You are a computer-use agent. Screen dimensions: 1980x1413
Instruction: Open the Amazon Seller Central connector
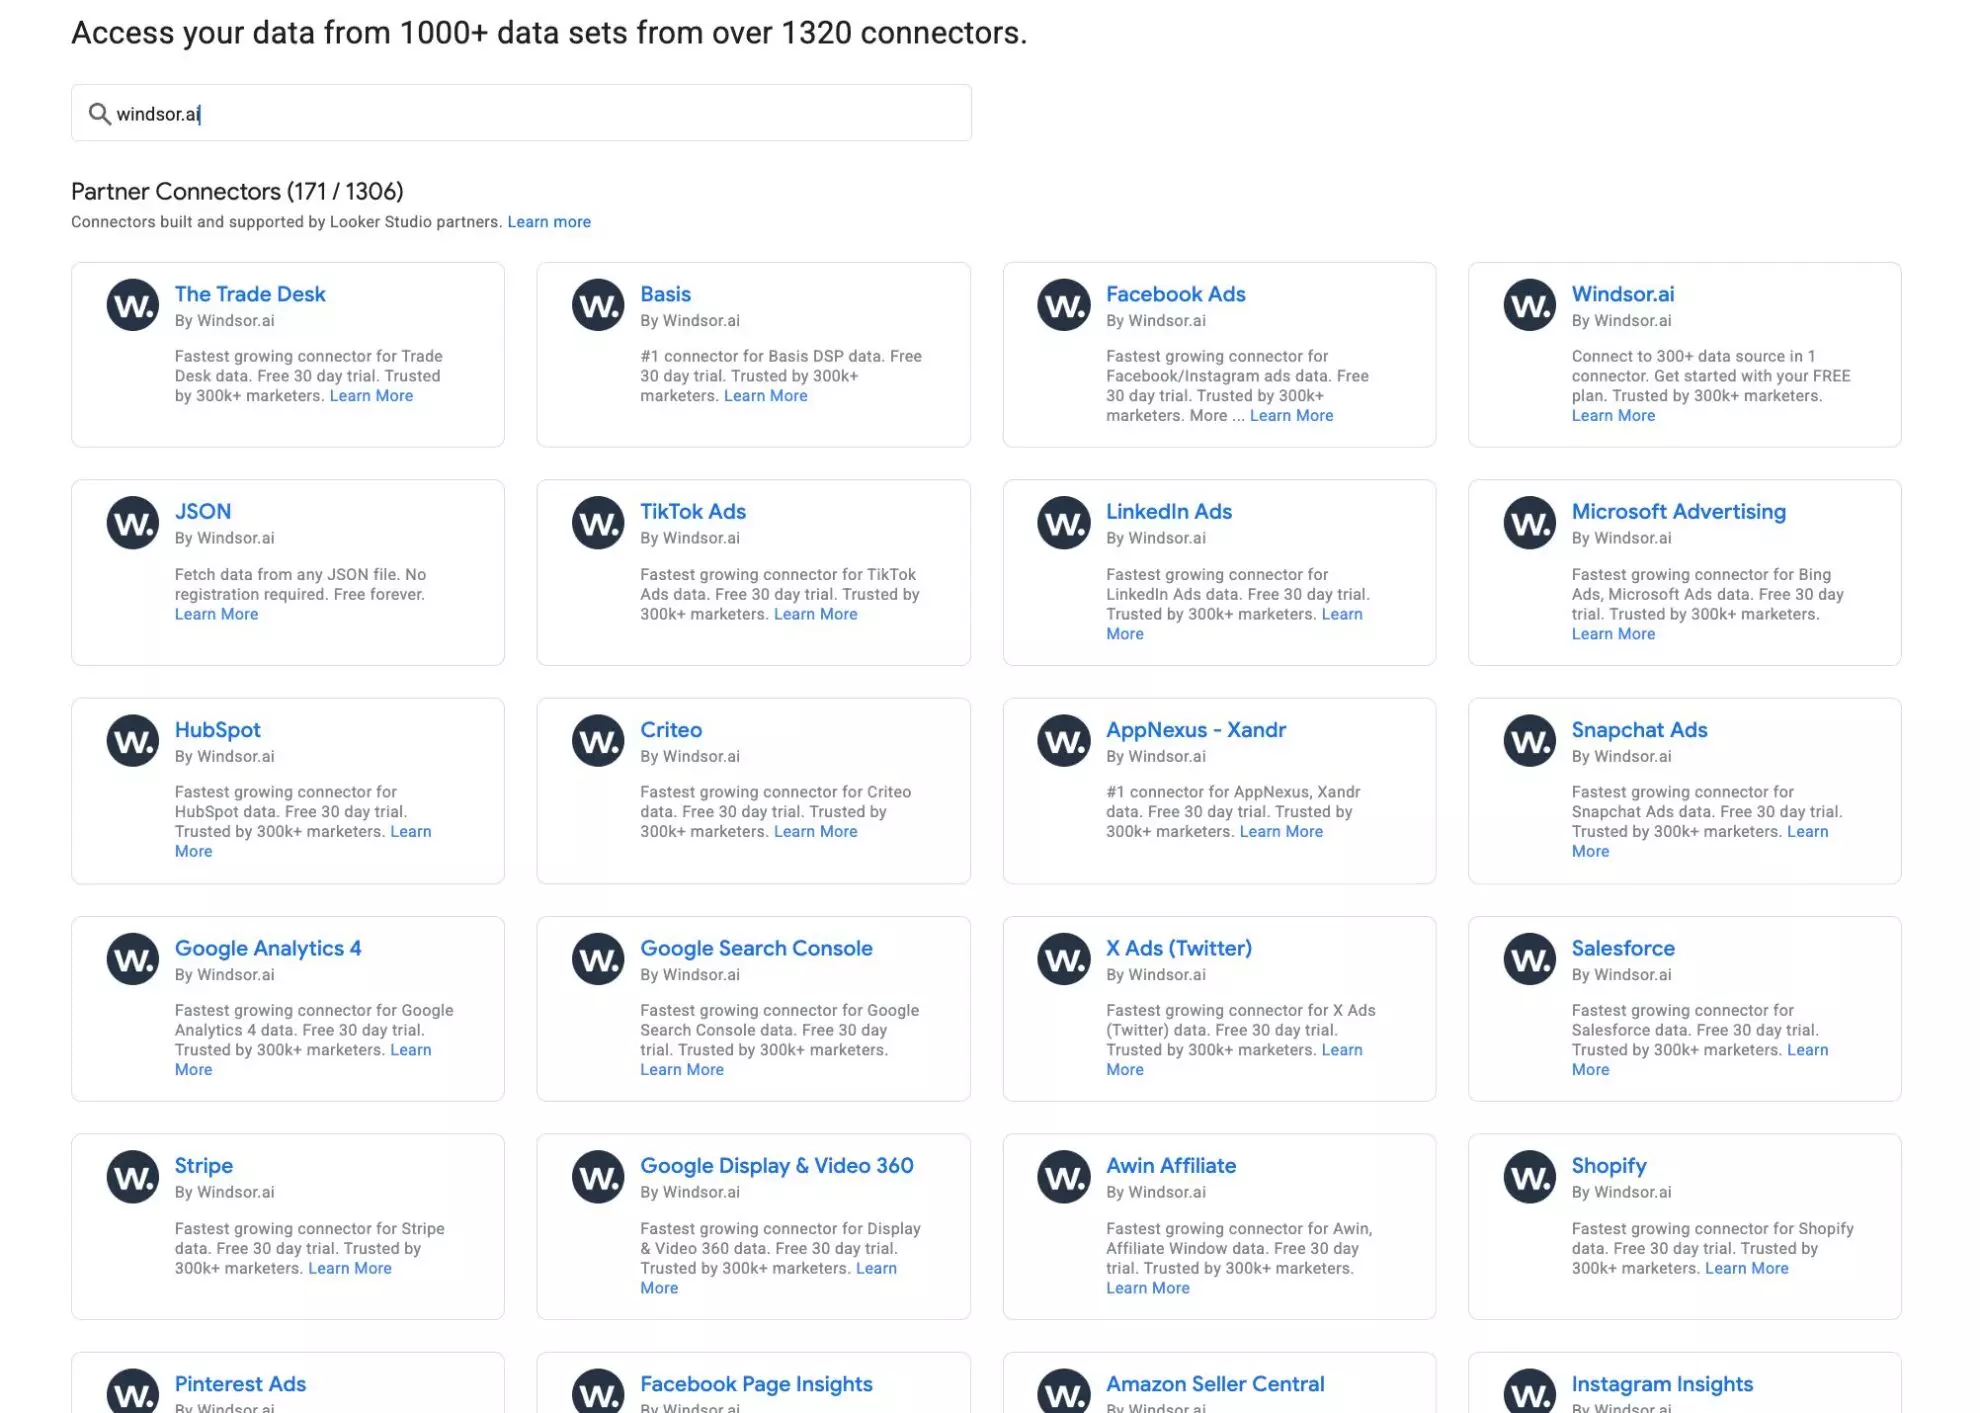[x=1215, y=1384]
